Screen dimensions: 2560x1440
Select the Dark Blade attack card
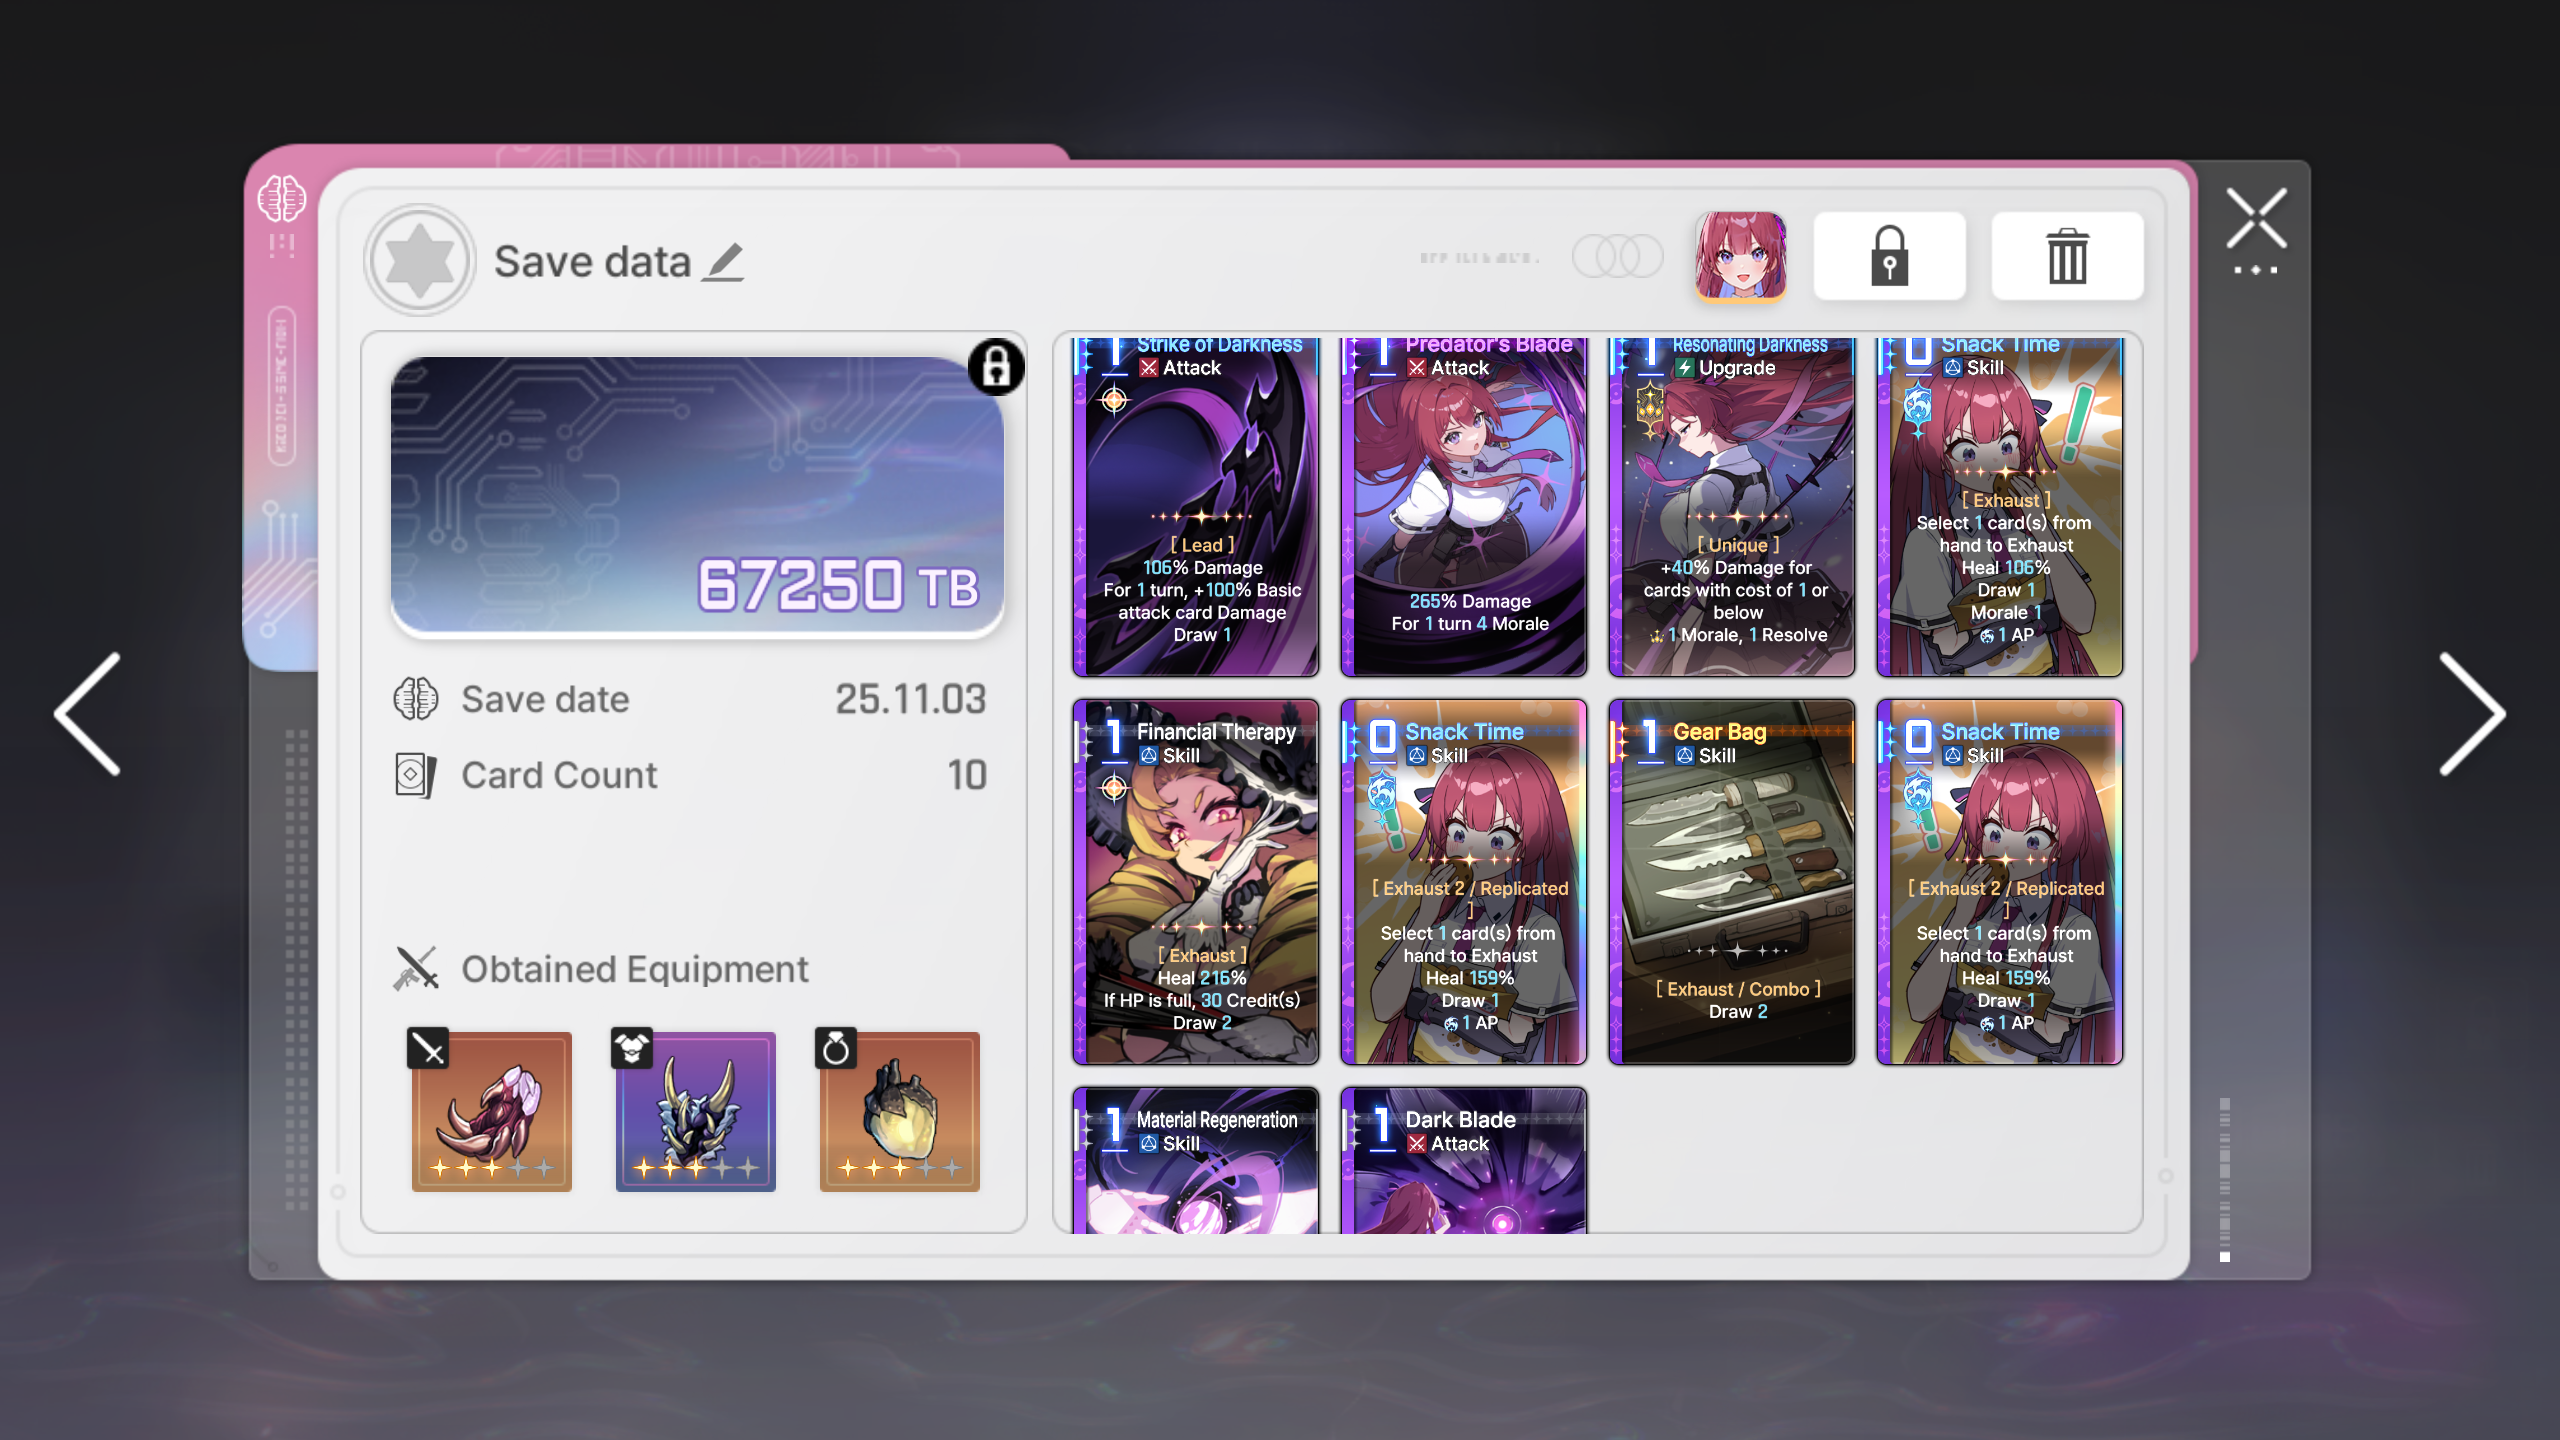1463,1160
